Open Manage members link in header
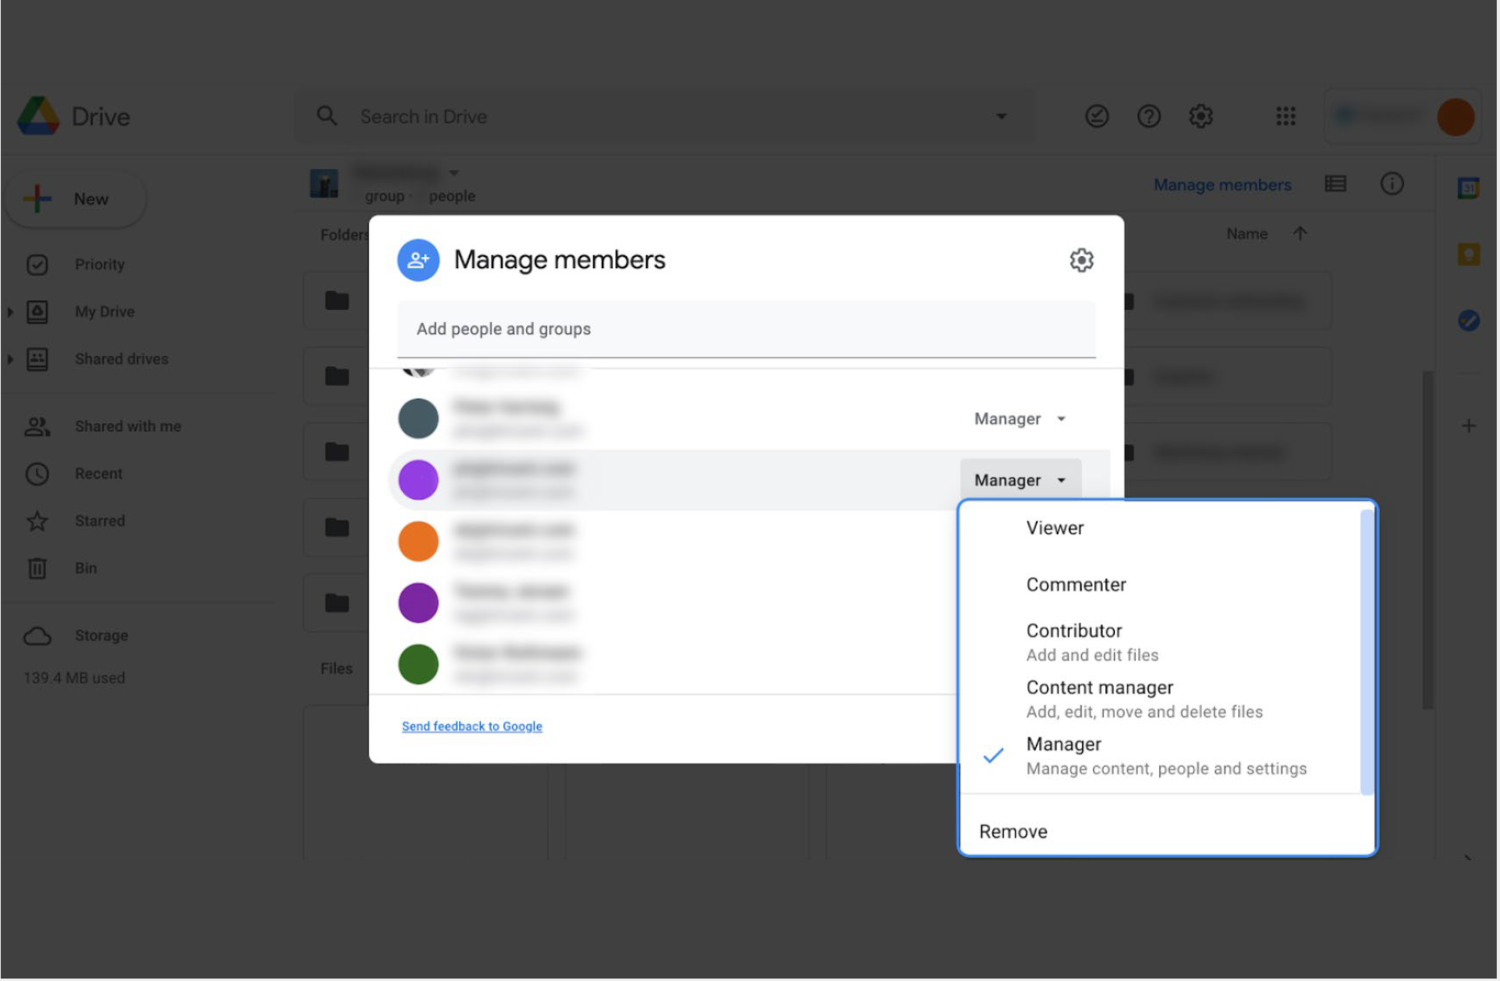 tap(1222, 185)
